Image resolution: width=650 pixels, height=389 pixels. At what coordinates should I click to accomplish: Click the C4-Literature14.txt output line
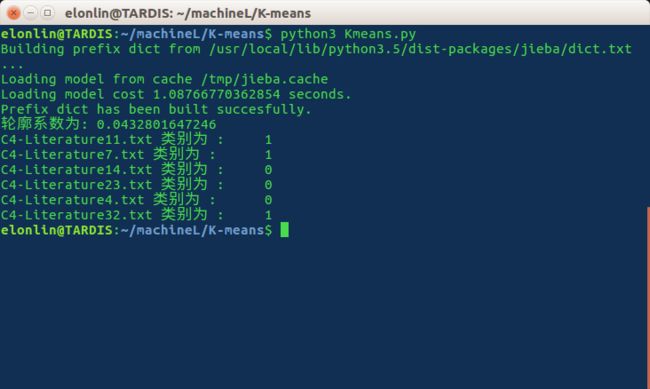136,169
